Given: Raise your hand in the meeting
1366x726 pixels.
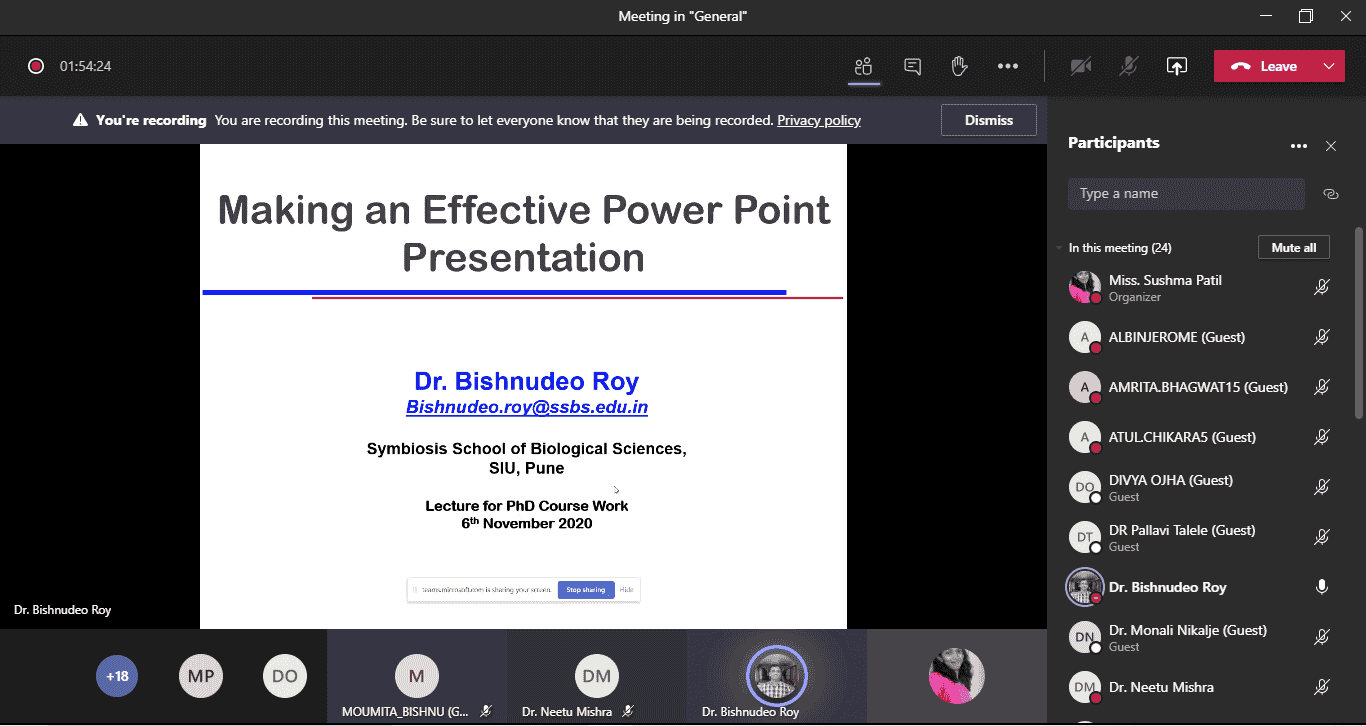Looking at the screenshot, I should pos(959,66).
